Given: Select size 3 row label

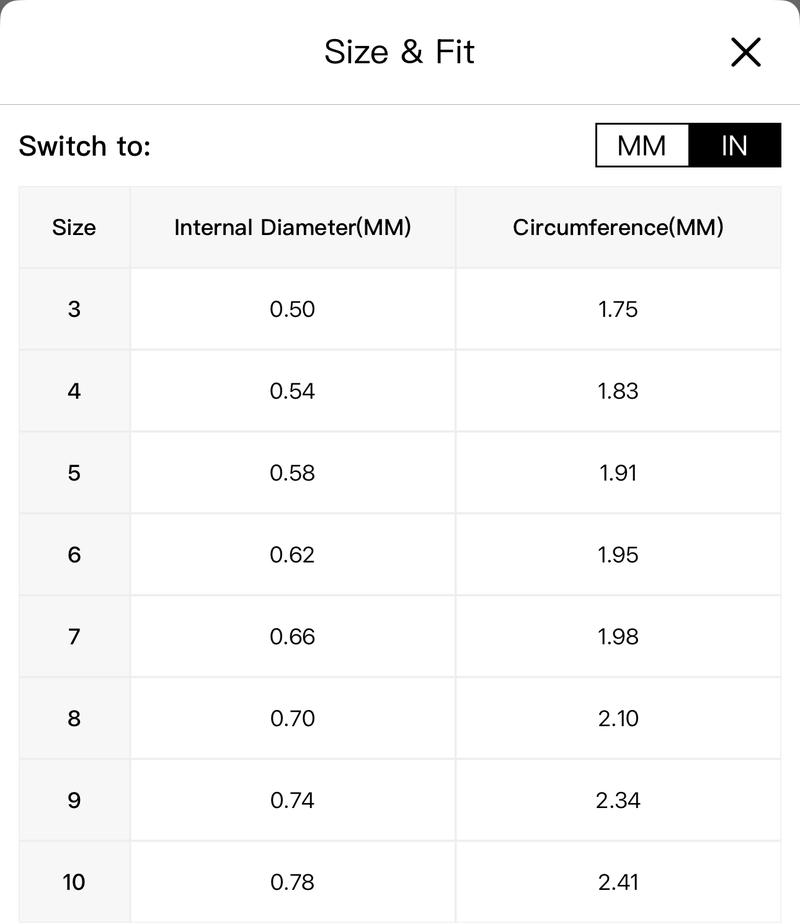Looking at the screenshot, I should [x=74, y=309].
